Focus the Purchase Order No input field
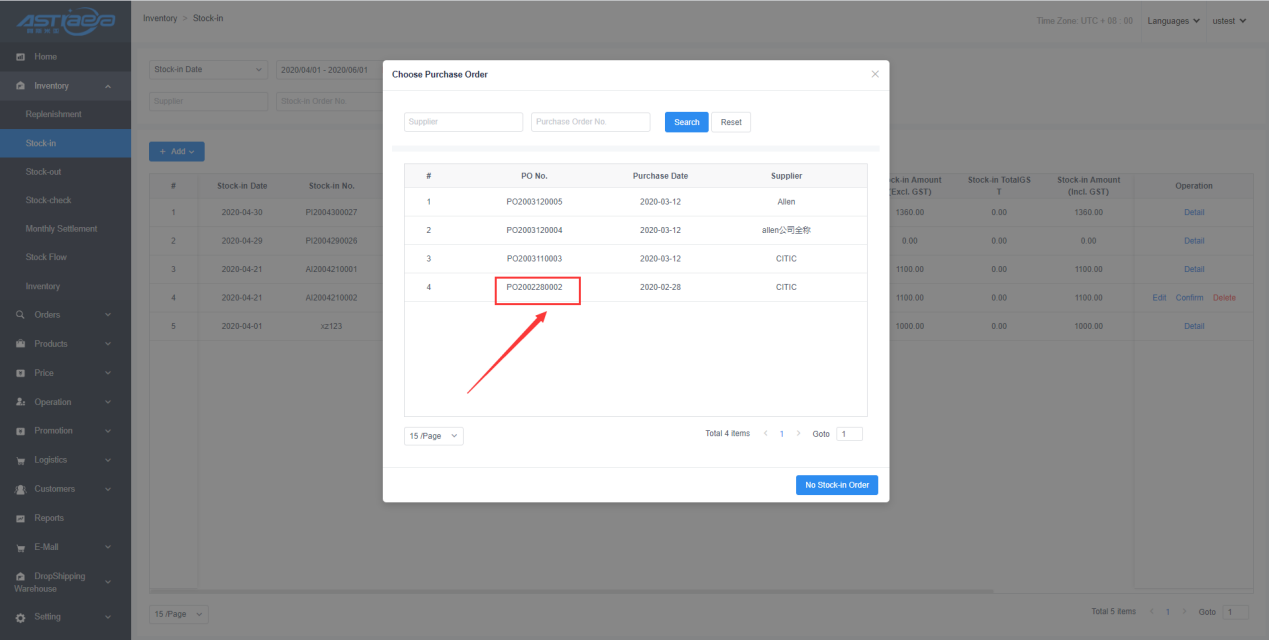The width and height of the screenshot is (1269, 640). click(x=590, y=122)
